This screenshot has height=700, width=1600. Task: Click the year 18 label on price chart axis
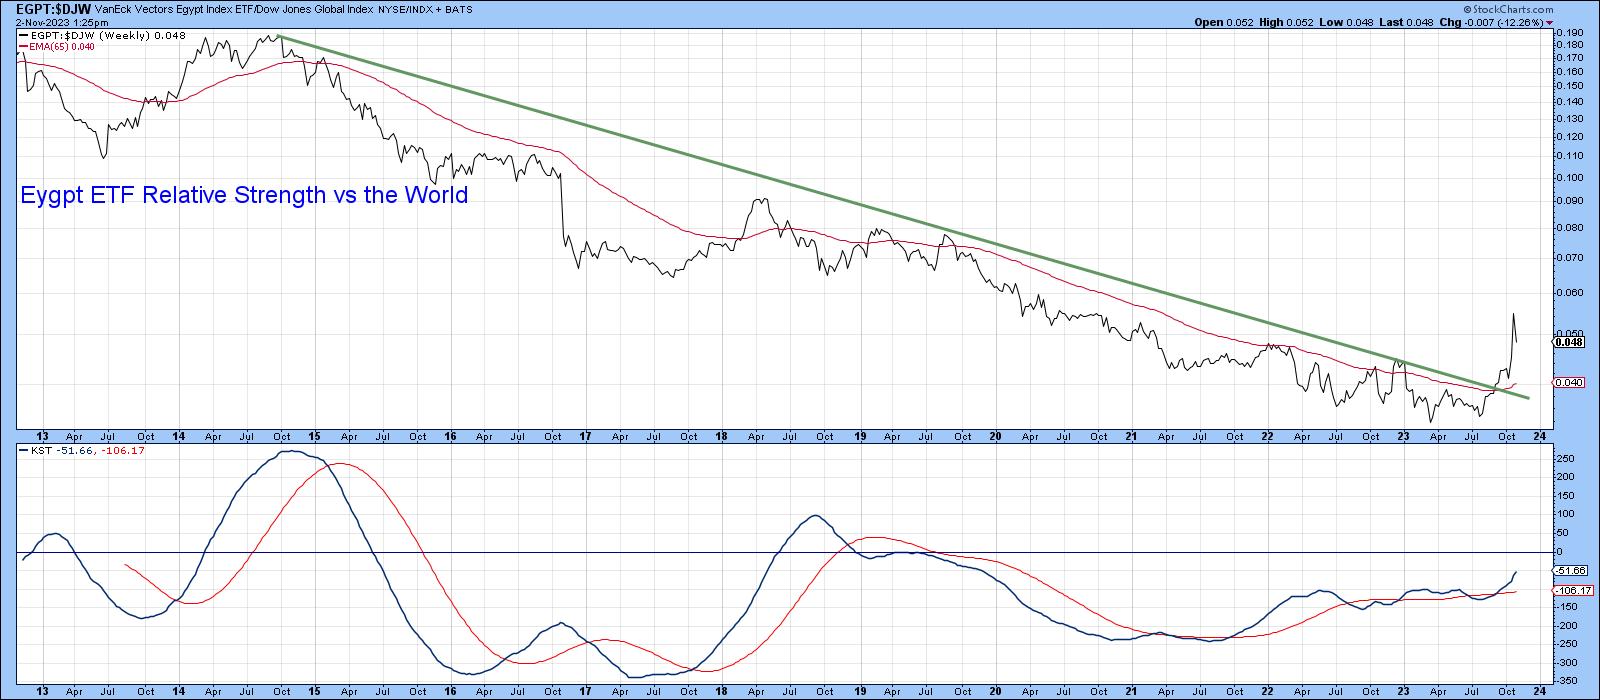[x=723, y=436]
